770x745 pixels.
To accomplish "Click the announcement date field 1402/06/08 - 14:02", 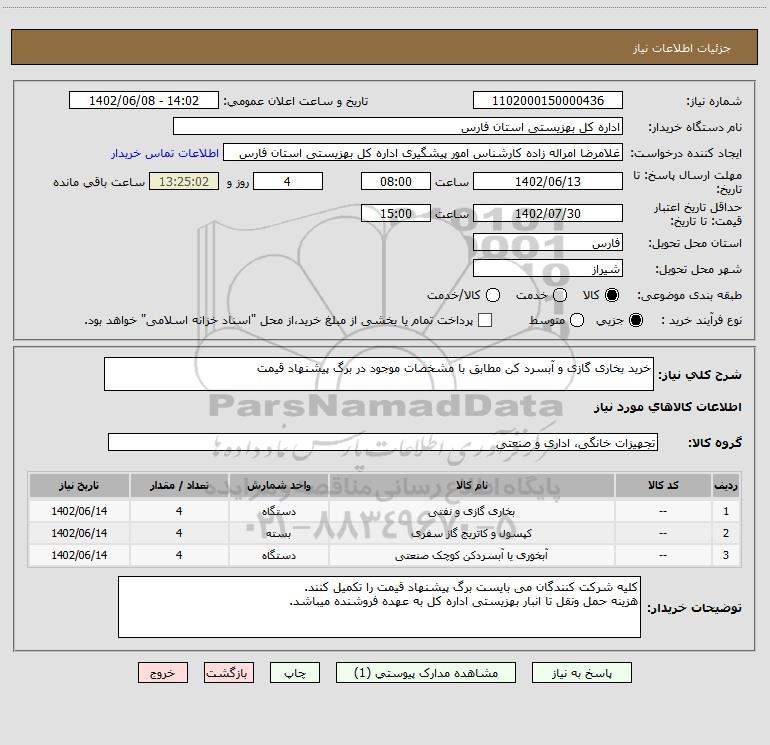I will tap(144, 101).
